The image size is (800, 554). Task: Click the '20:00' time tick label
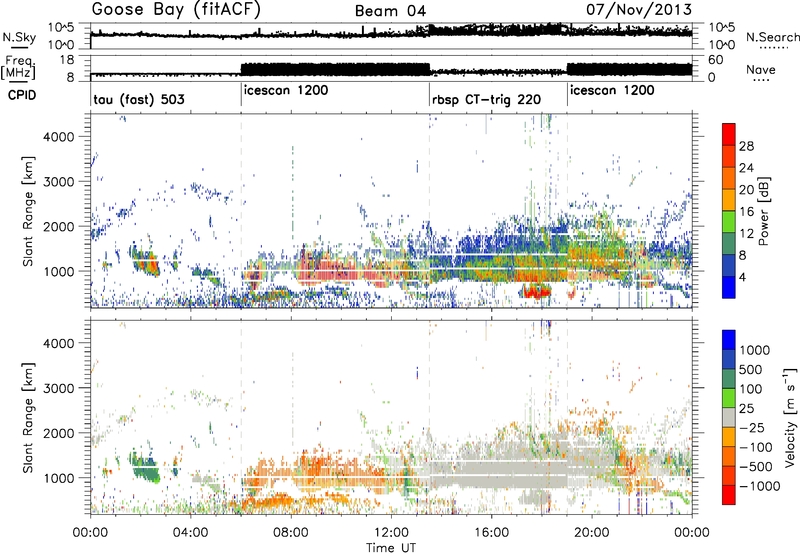pyautogui.click(x=591, y=533)
